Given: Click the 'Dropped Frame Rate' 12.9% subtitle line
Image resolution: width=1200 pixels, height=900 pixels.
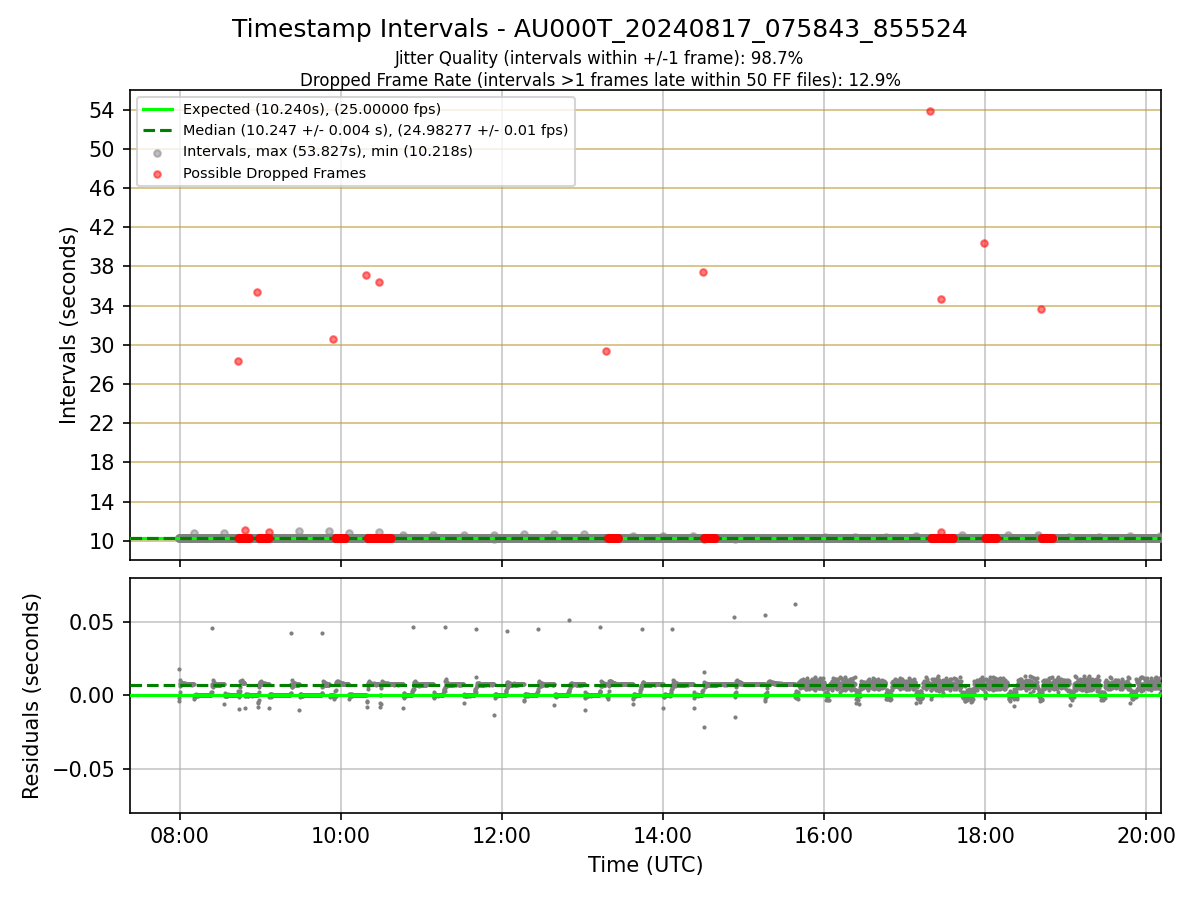Looking at the screenshot, I should tap(600, 80).
